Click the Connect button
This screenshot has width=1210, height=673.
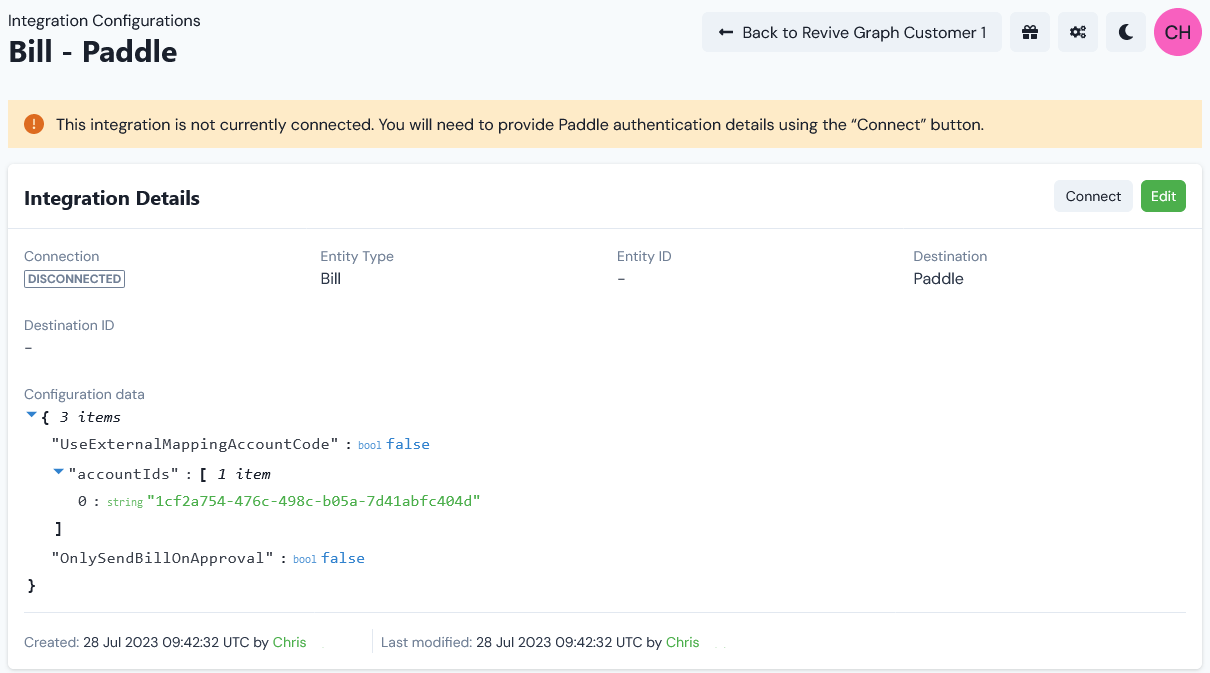(x=1093, y=196)
